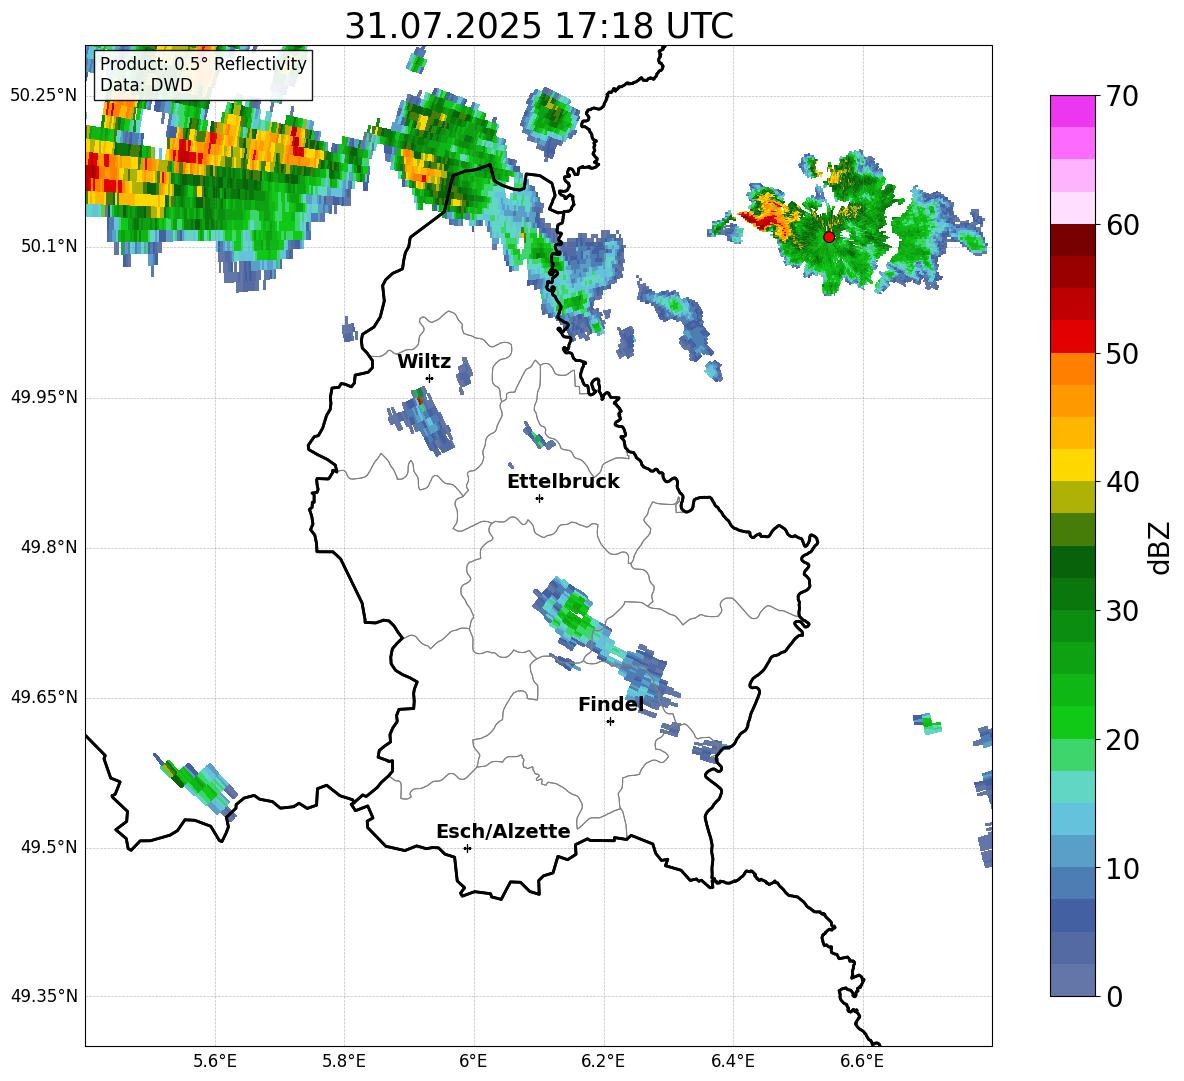
Task: Click the 10 value on colorbar
Action: tap(1122, 868)
